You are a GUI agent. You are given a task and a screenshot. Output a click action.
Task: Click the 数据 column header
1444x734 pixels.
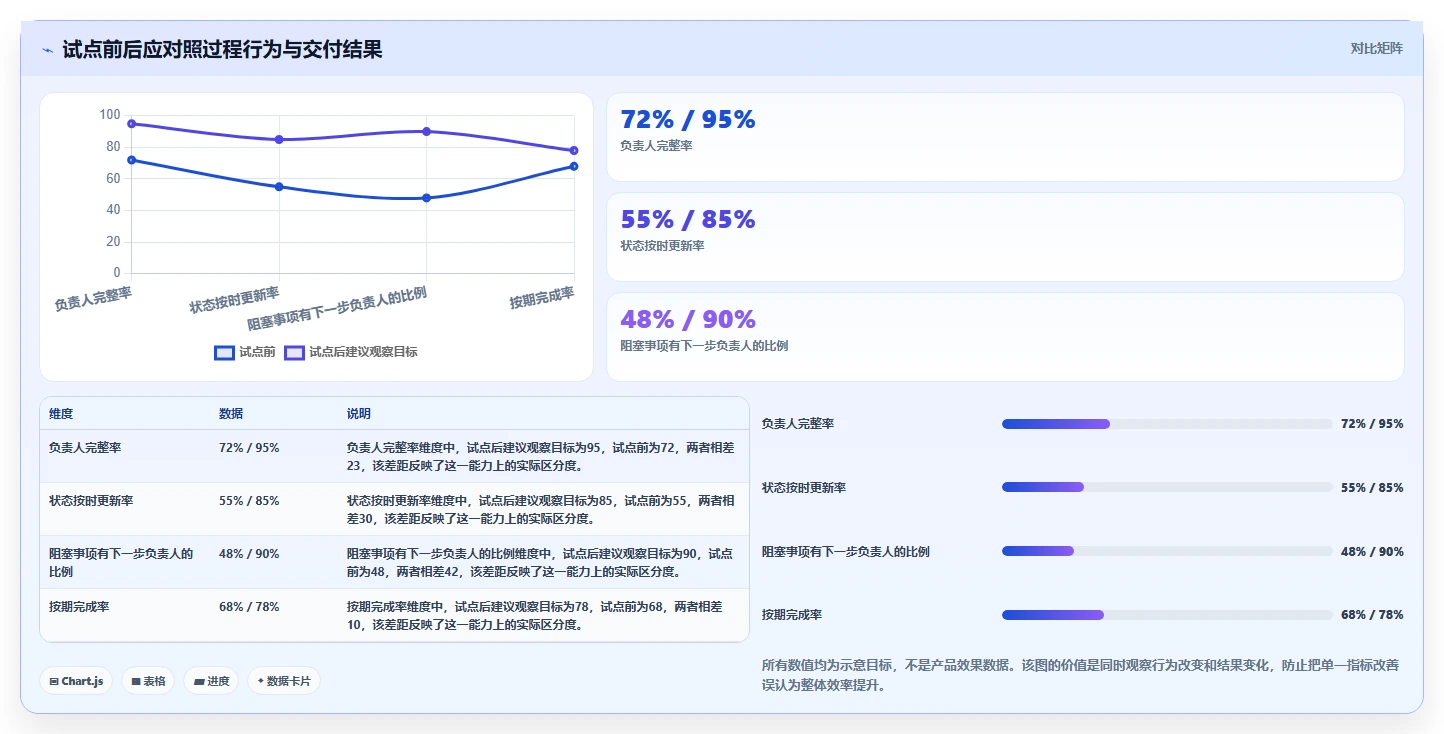pyautogui.click(x=231, y=414)
